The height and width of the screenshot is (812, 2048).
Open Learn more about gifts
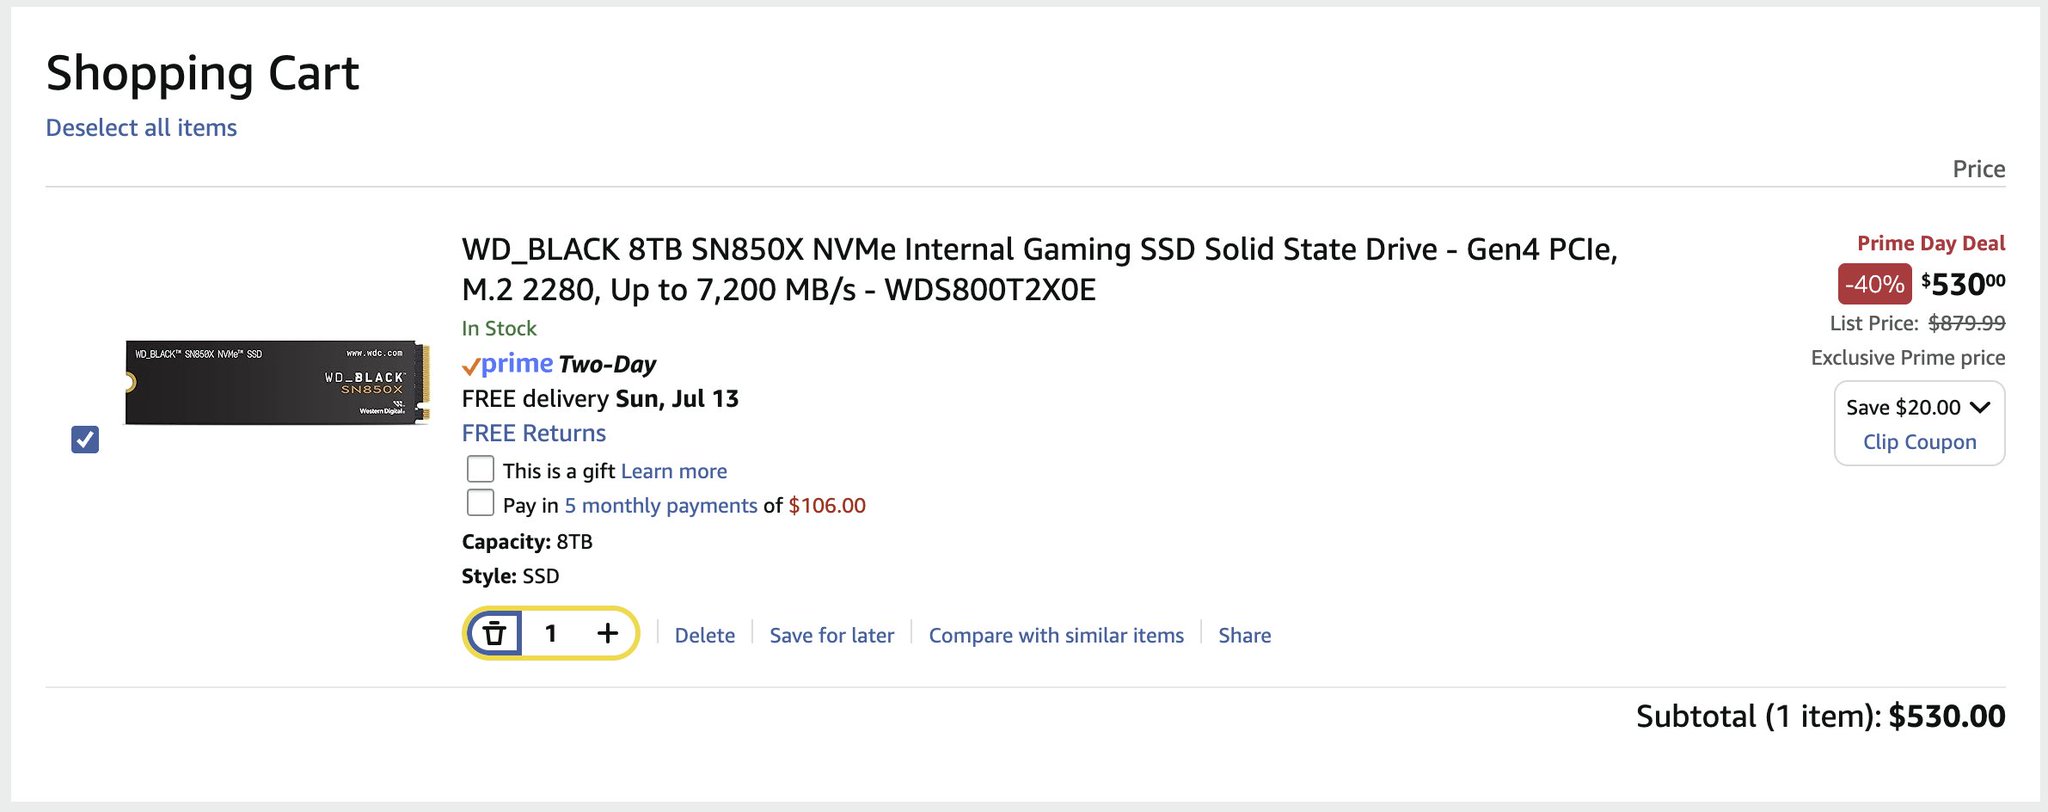(x=674, y=471)
